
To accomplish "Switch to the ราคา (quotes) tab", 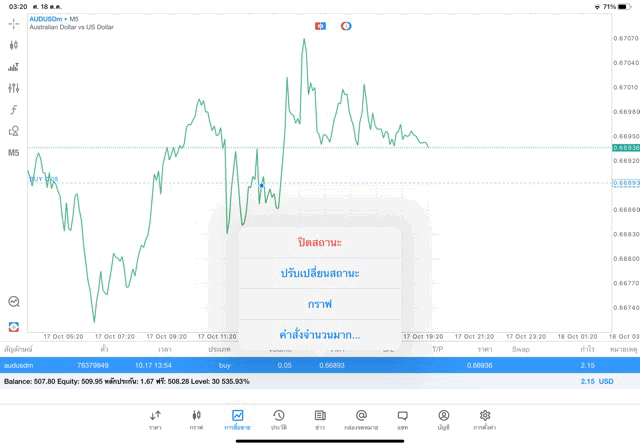I will (155, 419).
